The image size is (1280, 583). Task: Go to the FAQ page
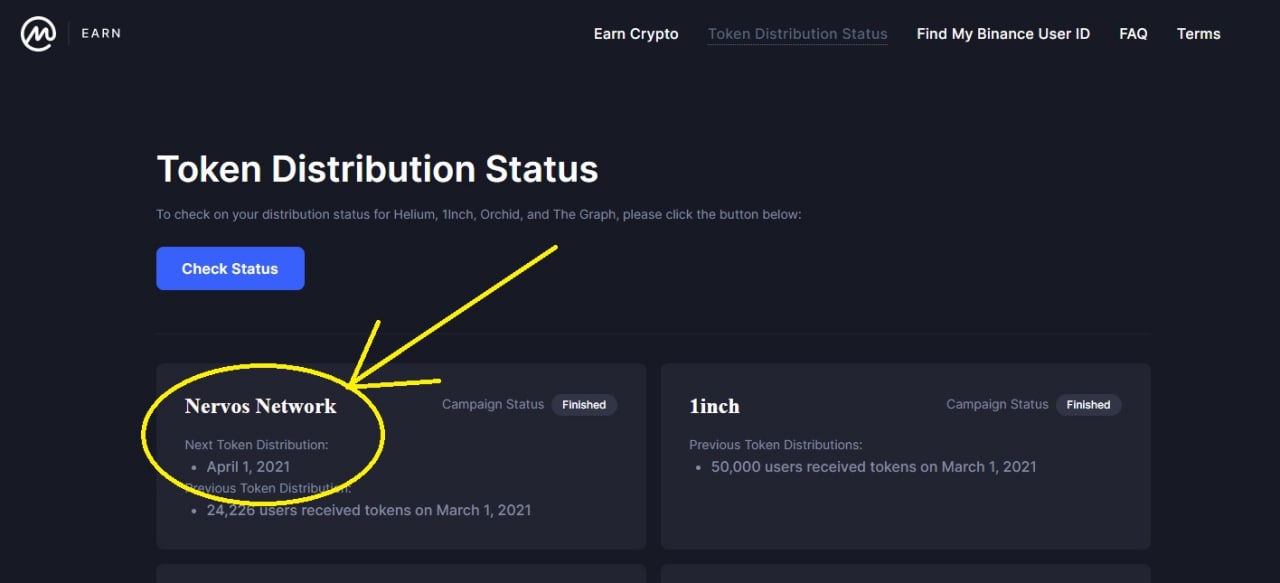(x=1133, y=34)
